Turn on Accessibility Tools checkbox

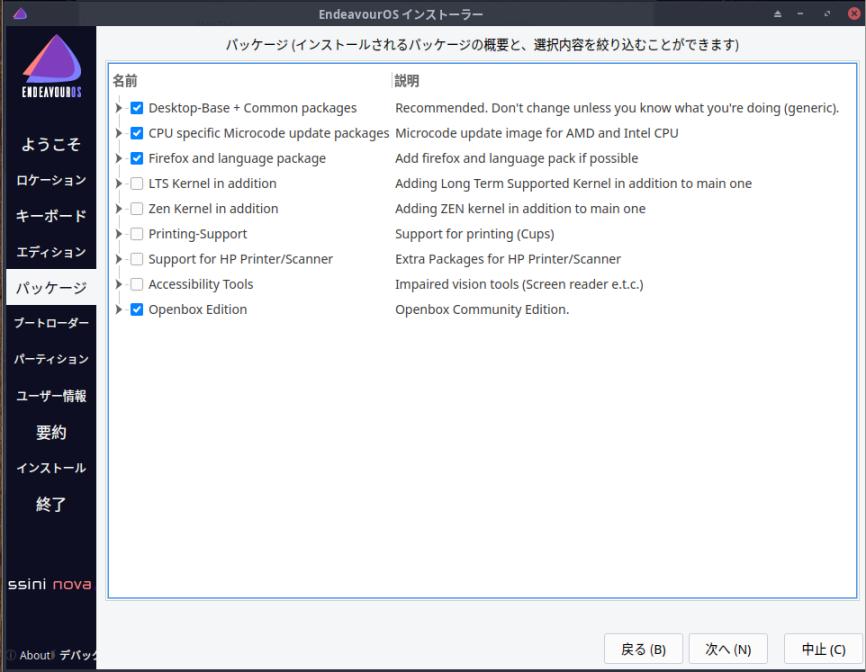(x=136, y=284)
